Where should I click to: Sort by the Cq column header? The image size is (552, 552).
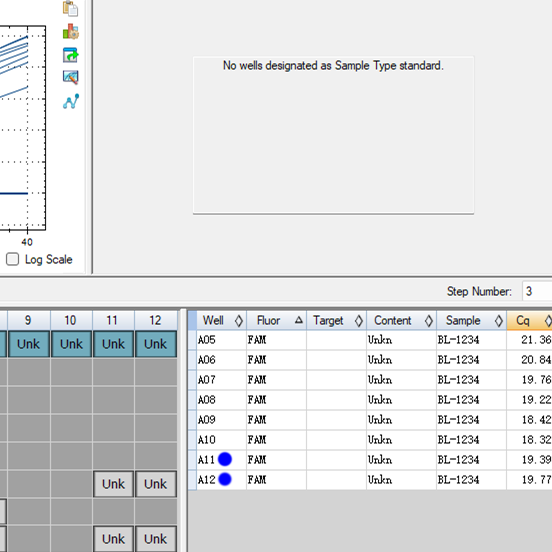click(x=529, y=320)
